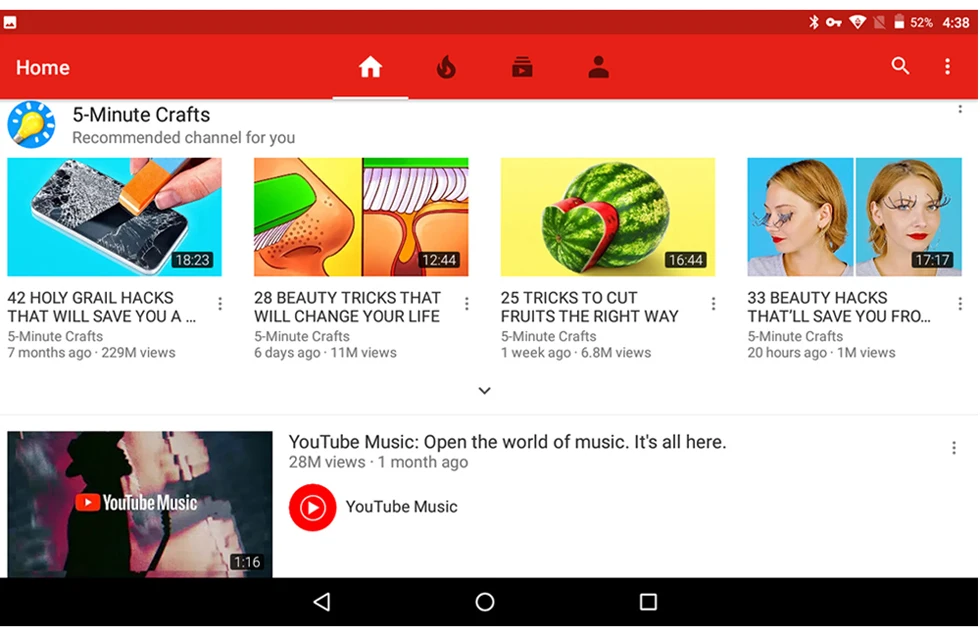Go to the Account person tab
The height and width of the screenshot is (628, 980).
pos(598,66)
